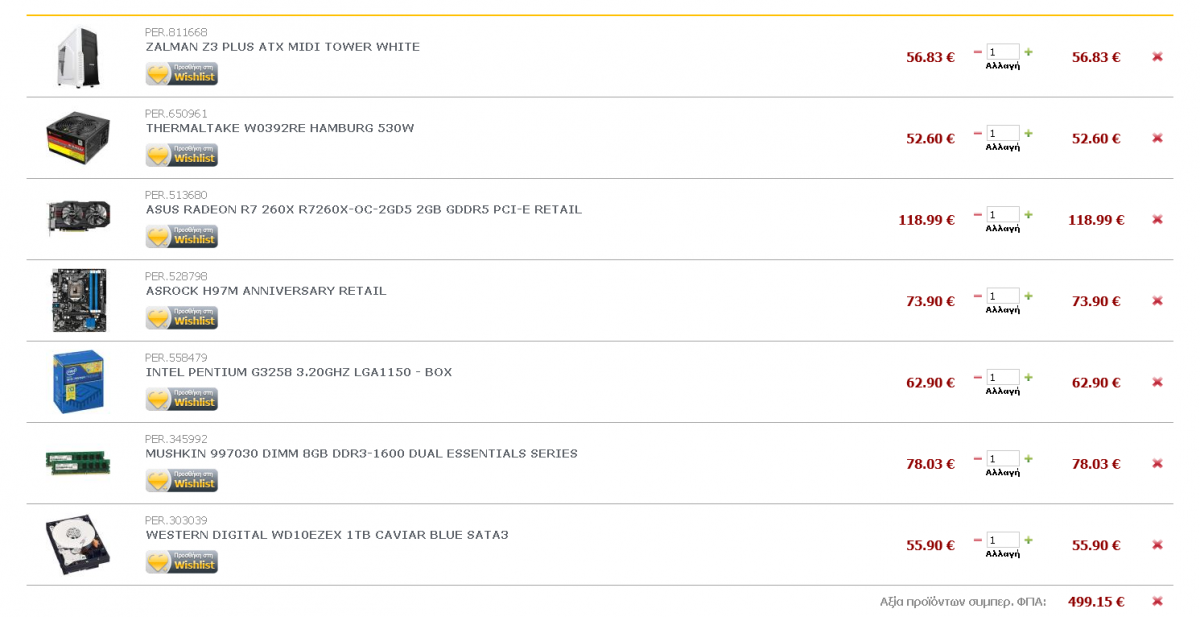
Task: Add Western Digital Caviar Blue to Wishlist
Action: (181, 562)
